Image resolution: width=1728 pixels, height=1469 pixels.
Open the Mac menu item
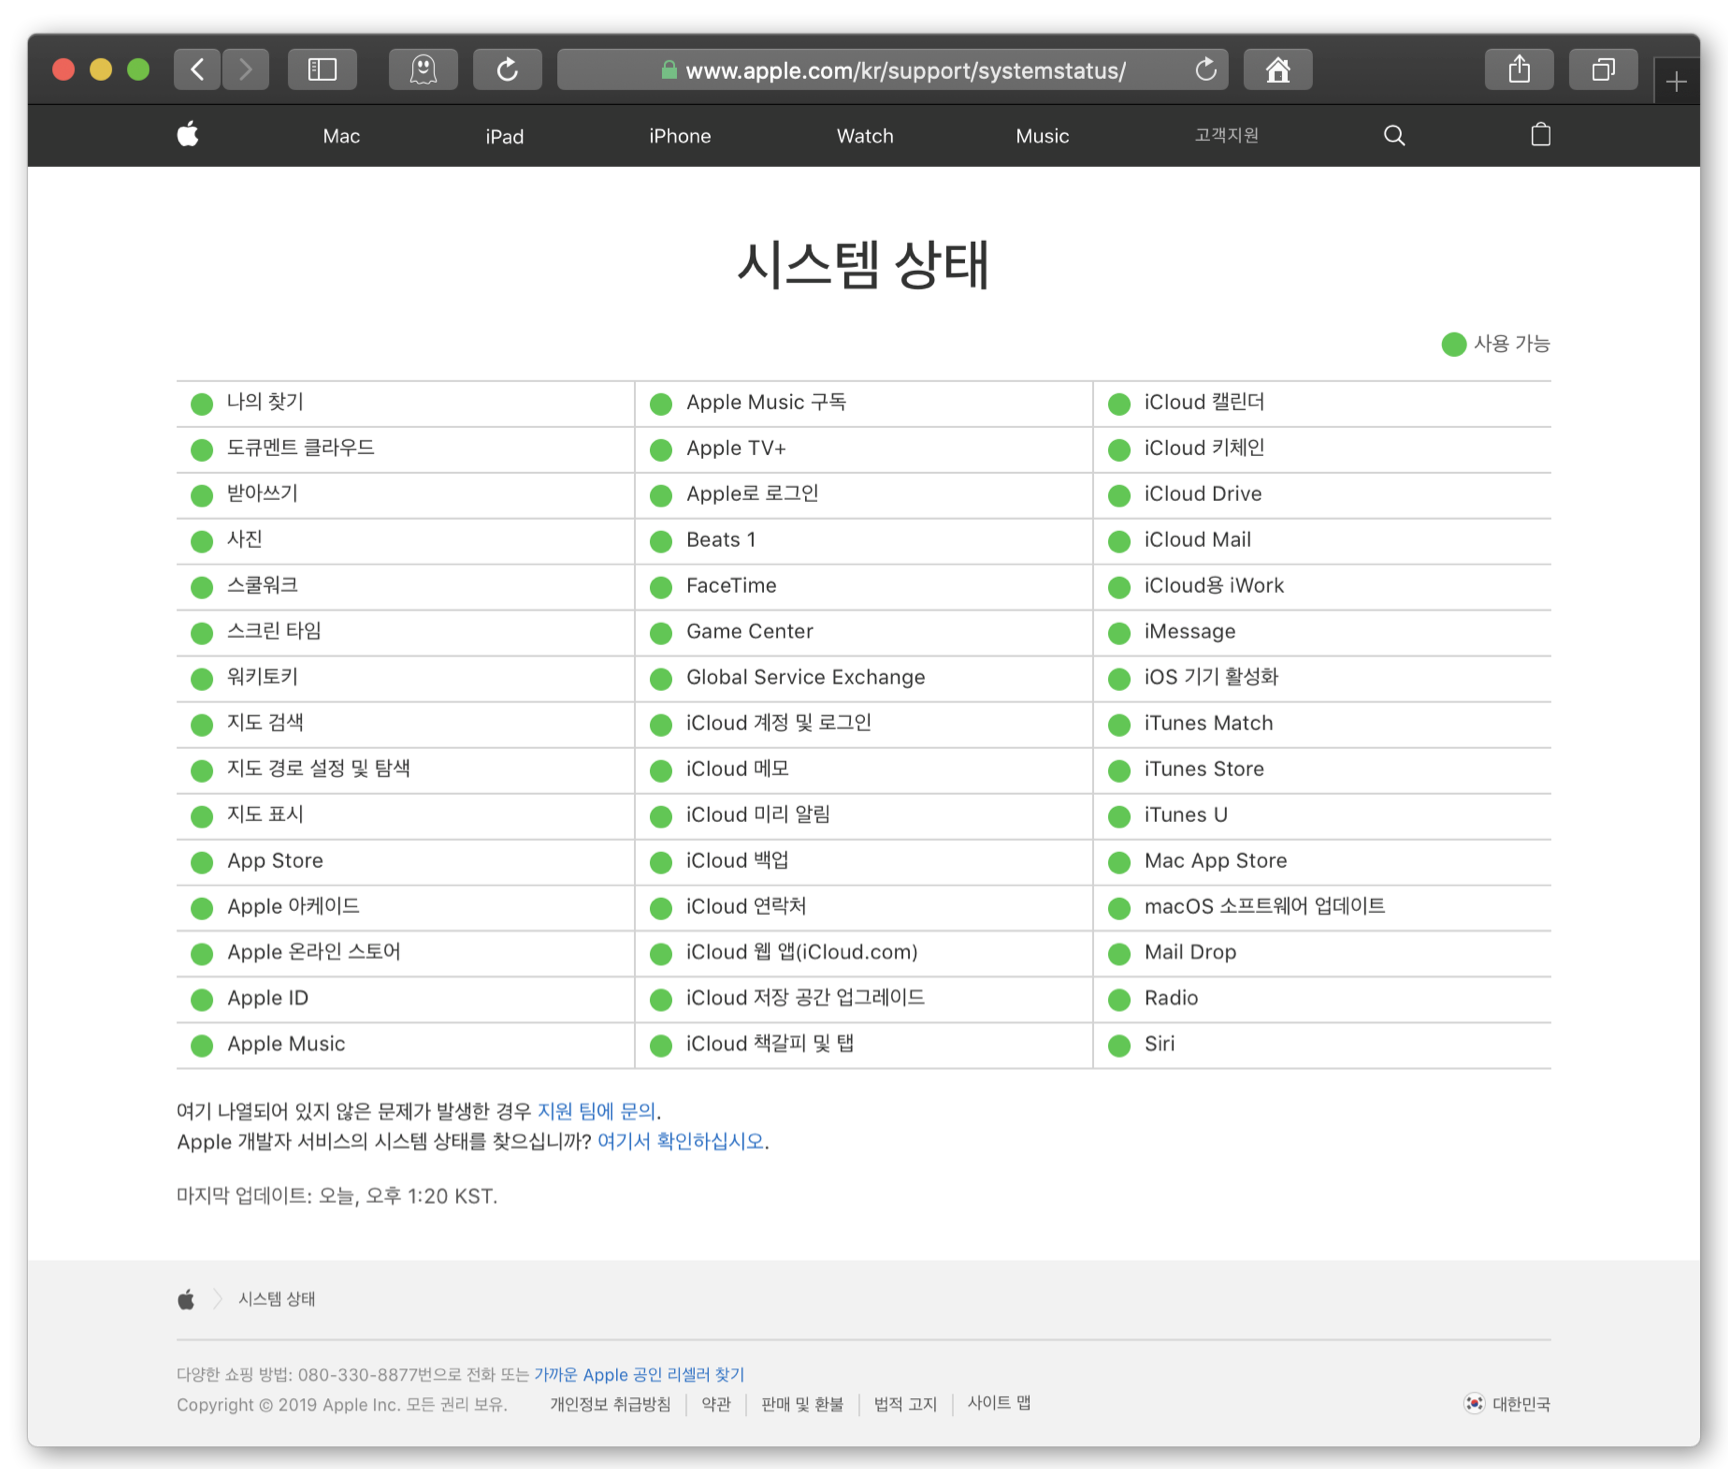[341, 136]
